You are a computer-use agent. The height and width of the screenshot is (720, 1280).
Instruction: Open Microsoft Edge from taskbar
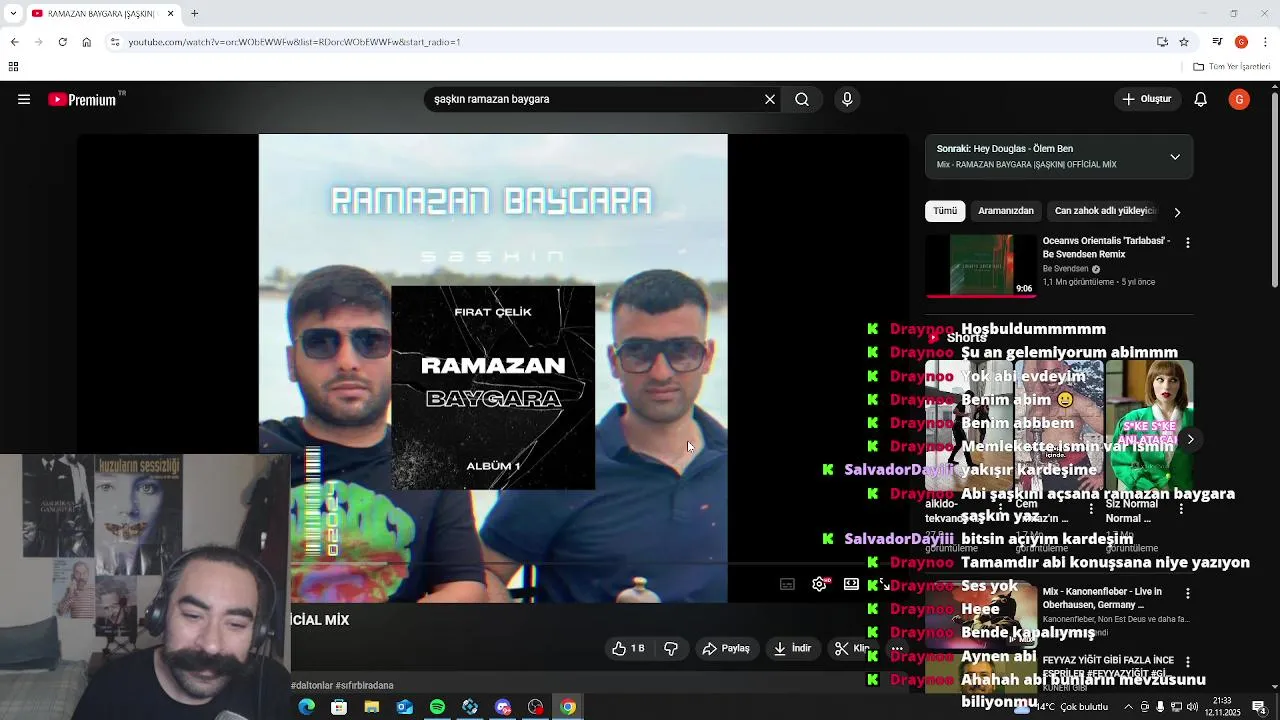coord(306,707)
